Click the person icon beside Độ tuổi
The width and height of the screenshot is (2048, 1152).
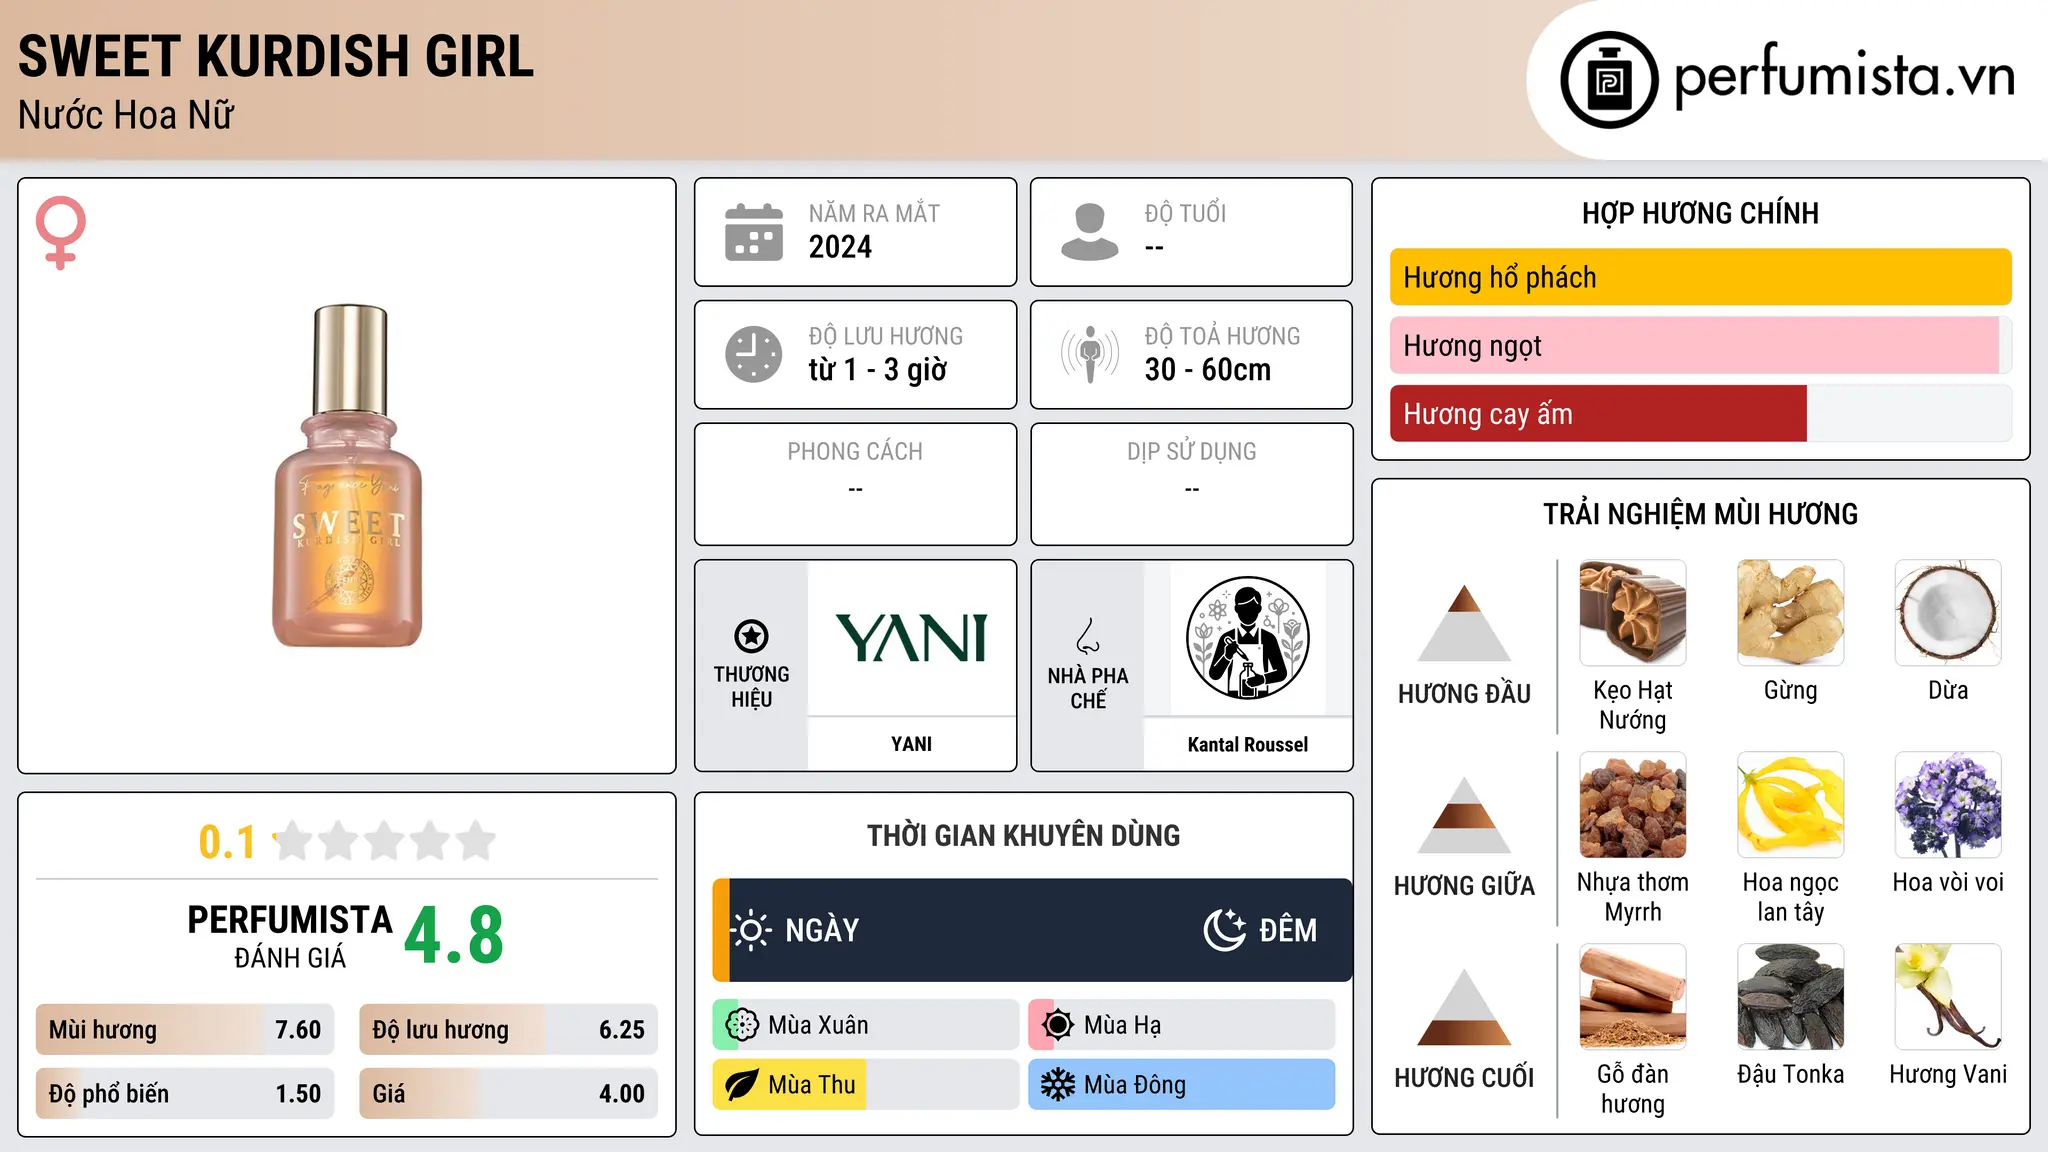1089,232
